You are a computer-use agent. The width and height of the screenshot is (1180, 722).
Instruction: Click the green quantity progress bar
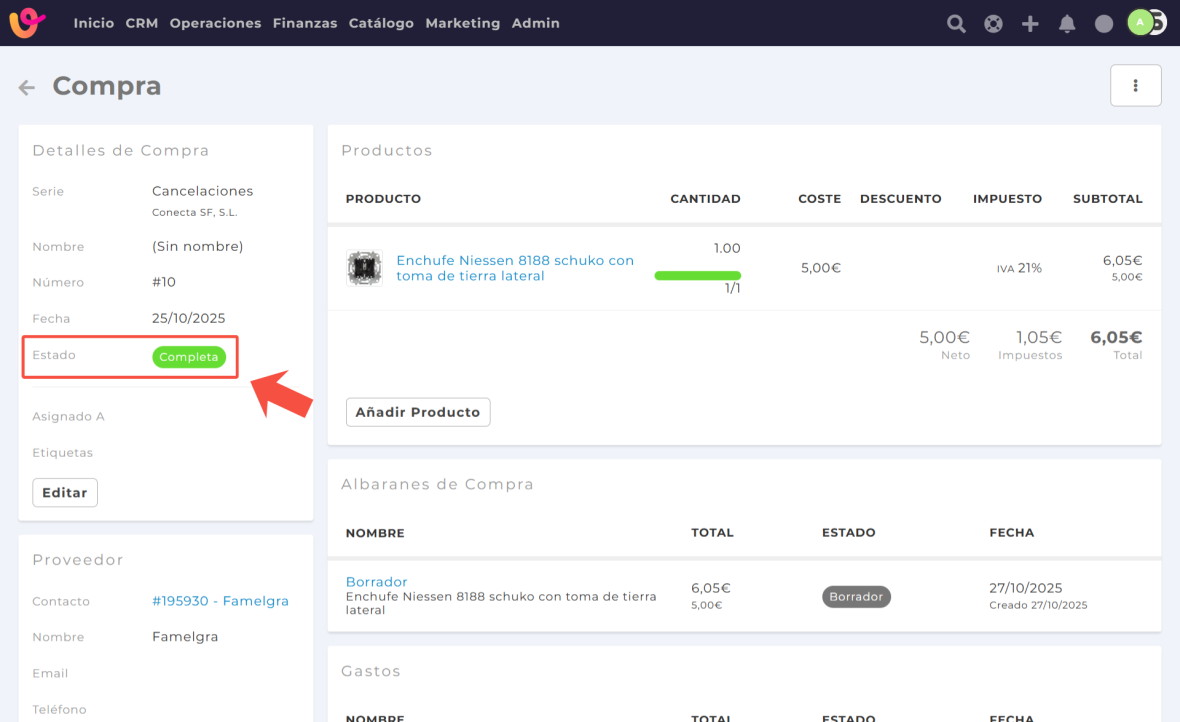tap(697, 275)
